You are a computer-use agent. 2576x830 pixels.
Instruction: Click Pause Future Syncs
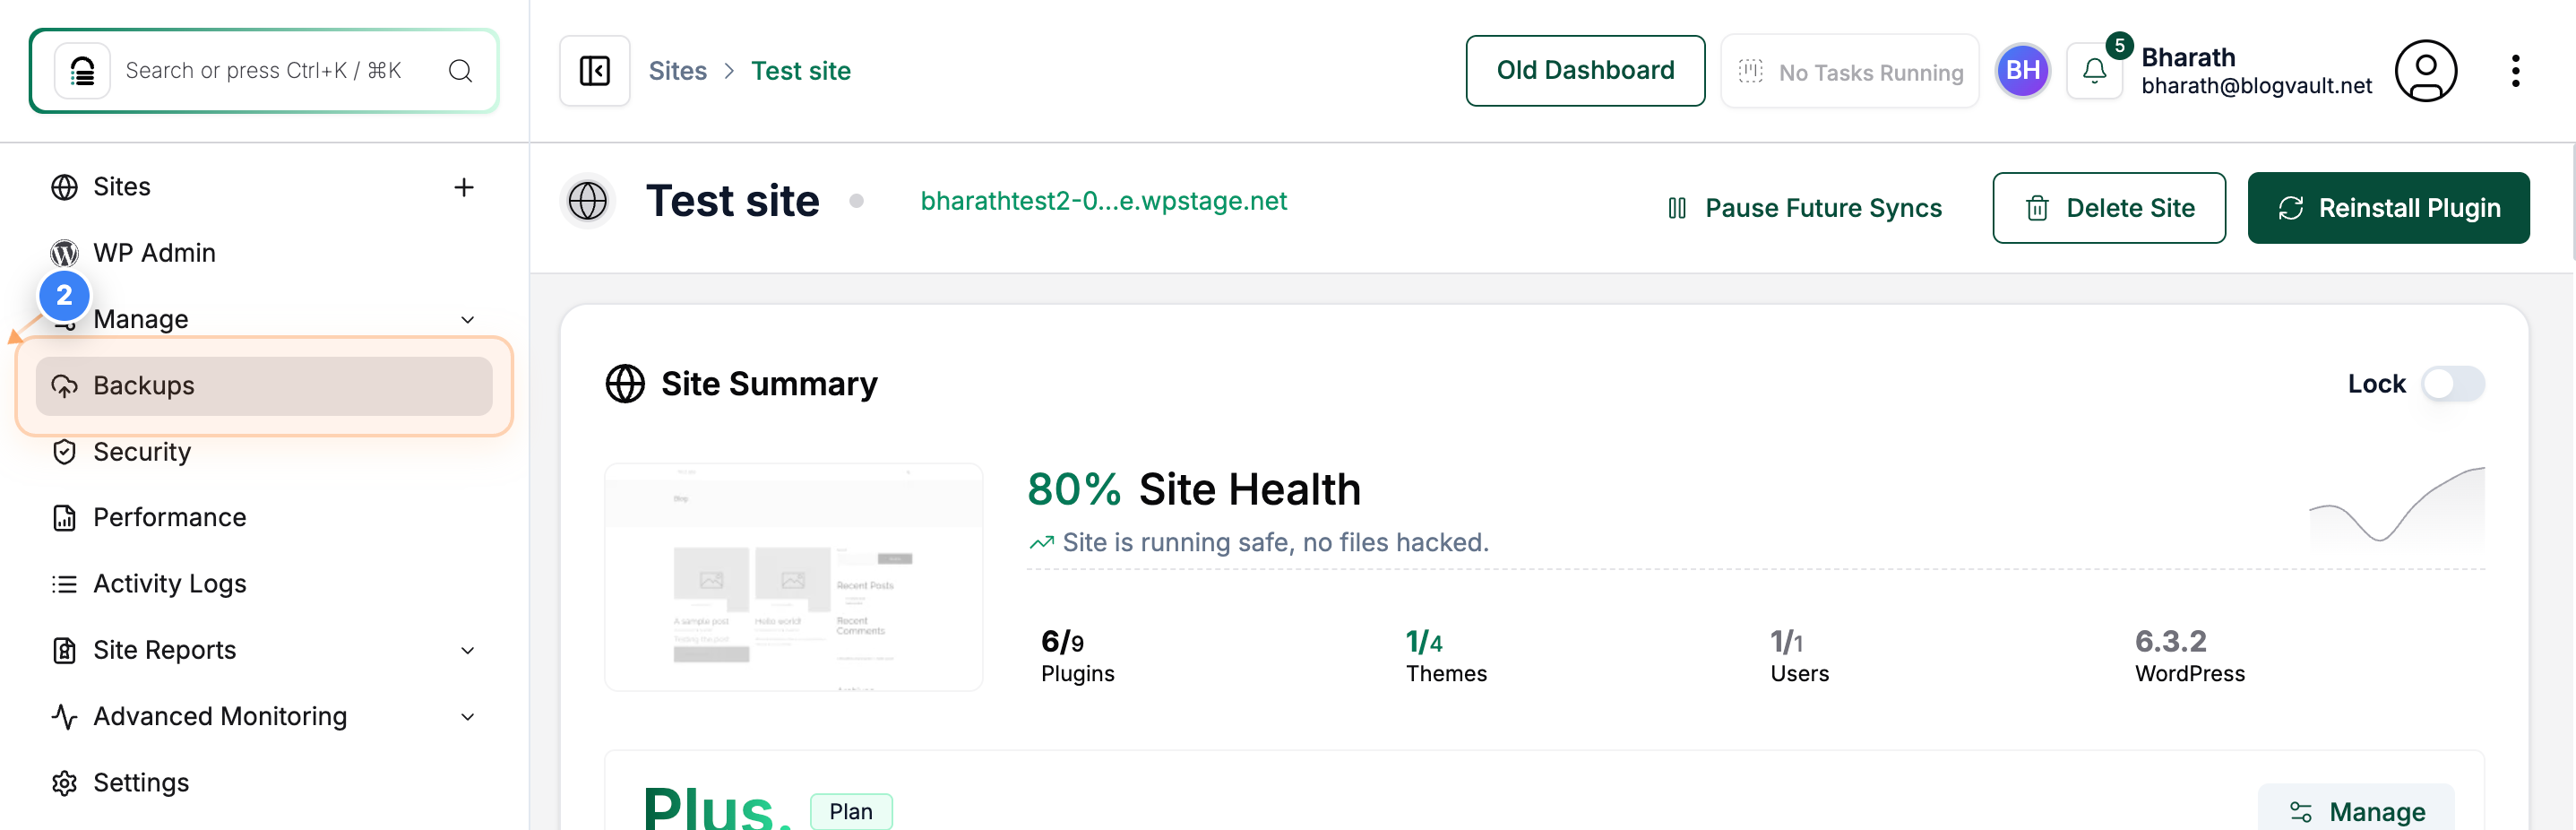[x=1805, y=208]
